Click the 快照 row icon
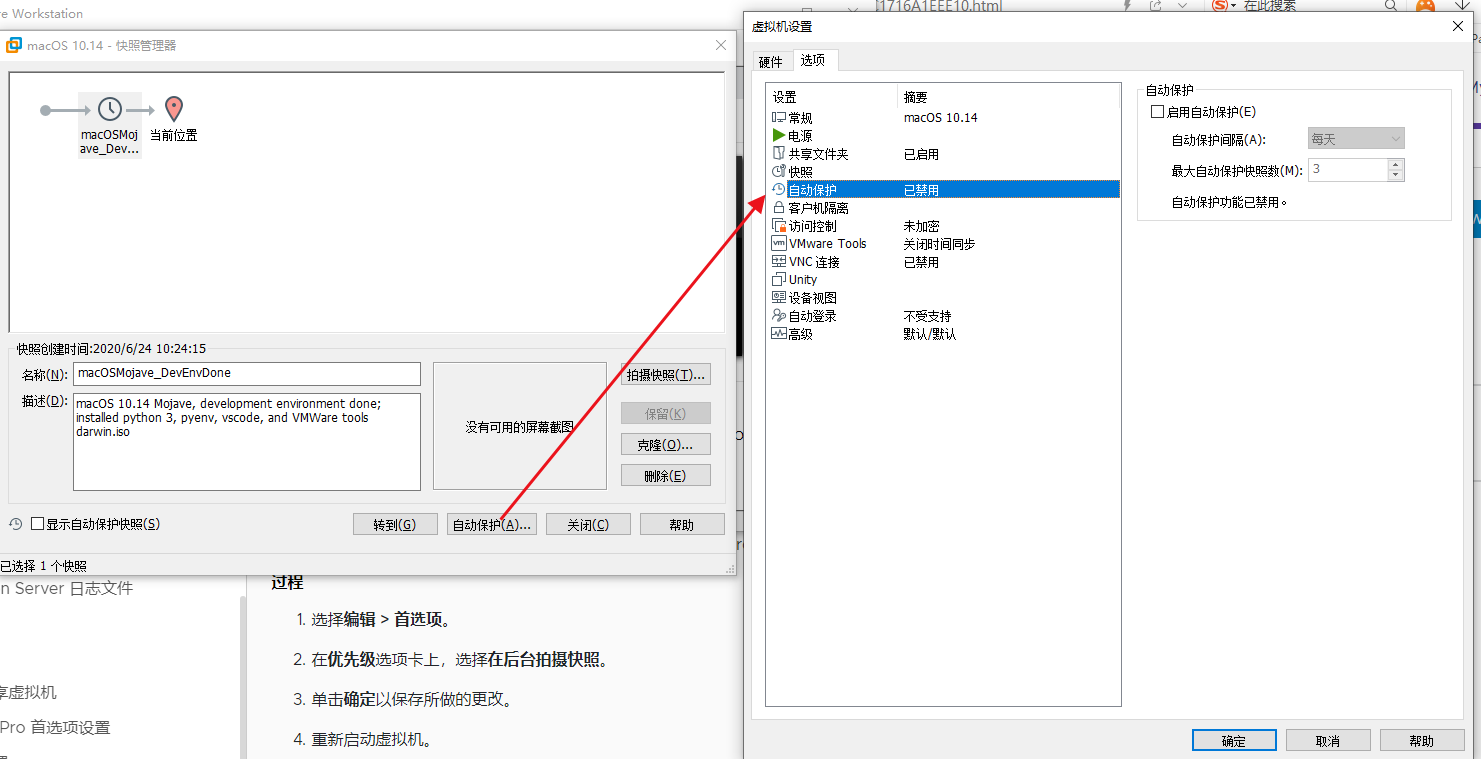 779,171
